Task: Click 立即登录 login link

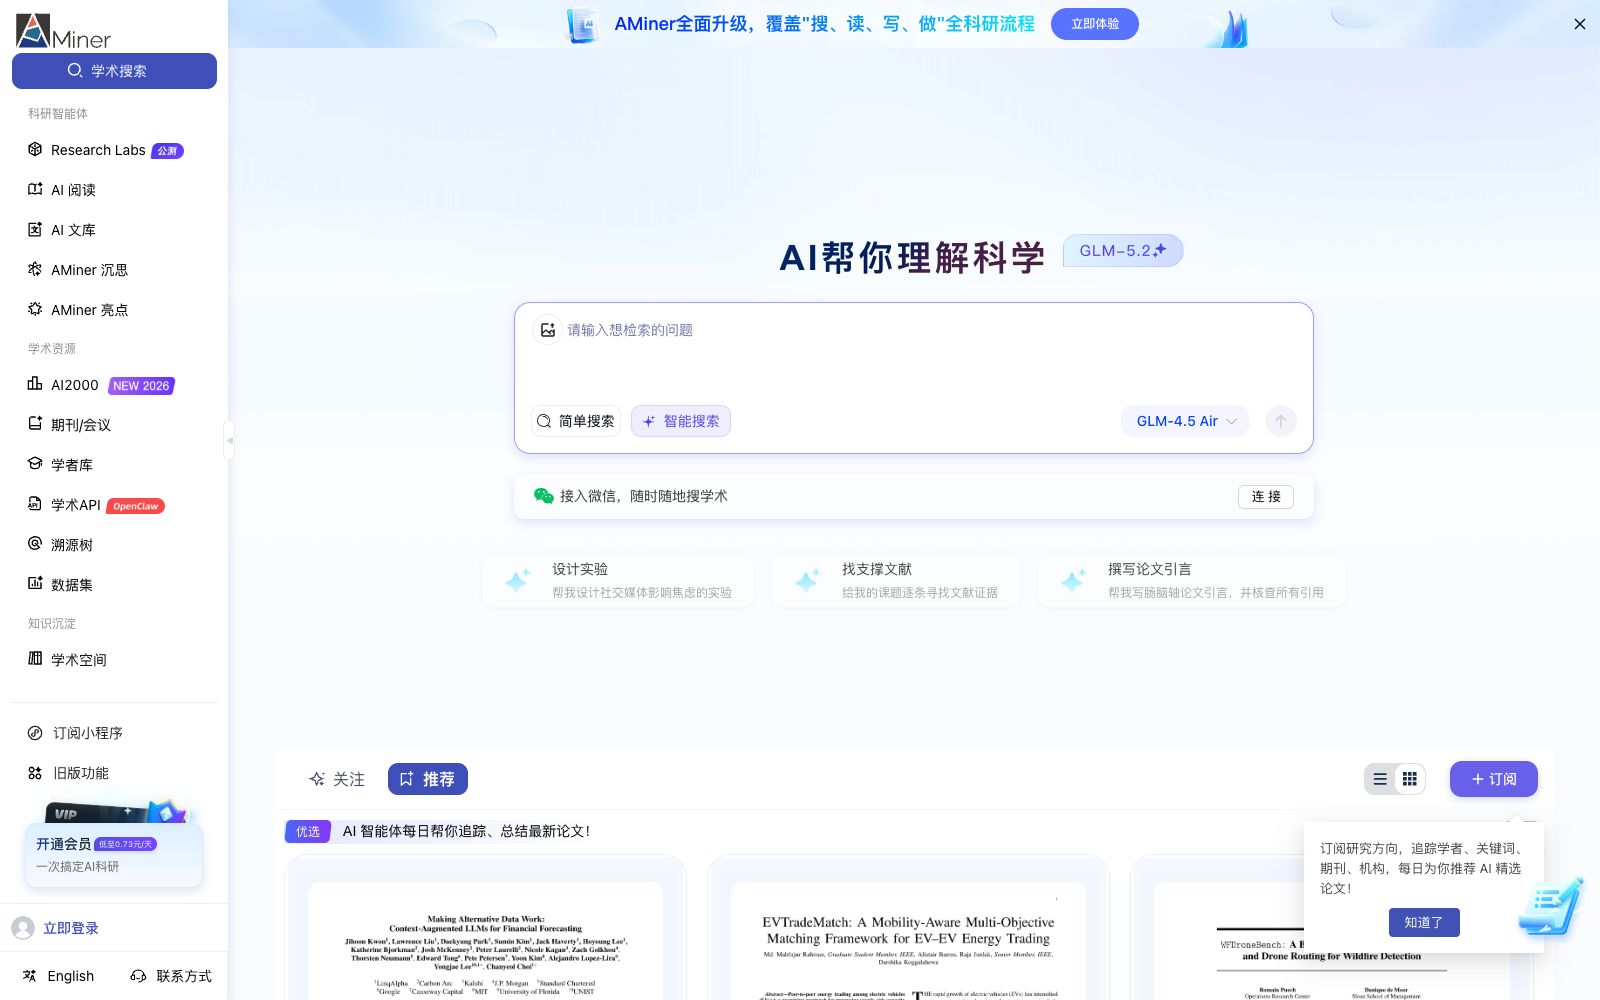Action: (x=71, y=928)
